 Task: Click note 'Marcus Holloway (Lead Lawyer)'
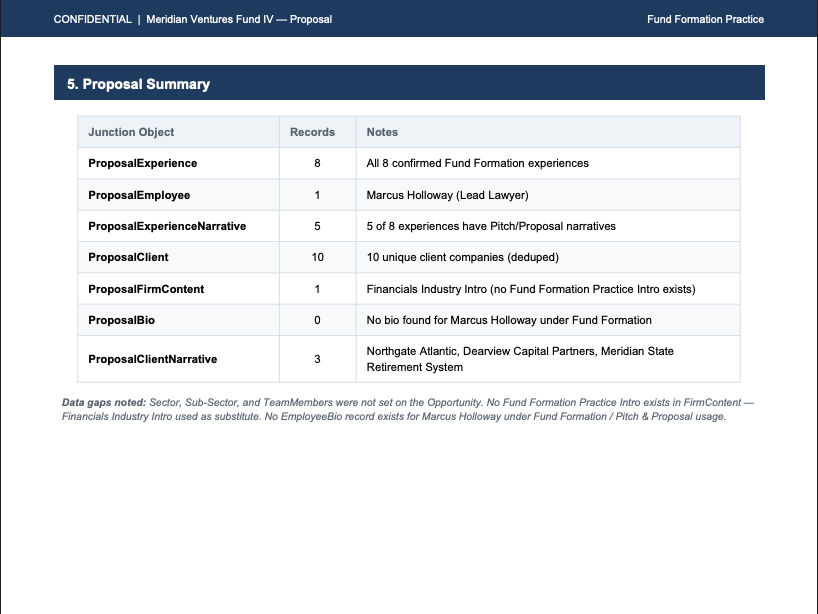click(x=447, y=195)
